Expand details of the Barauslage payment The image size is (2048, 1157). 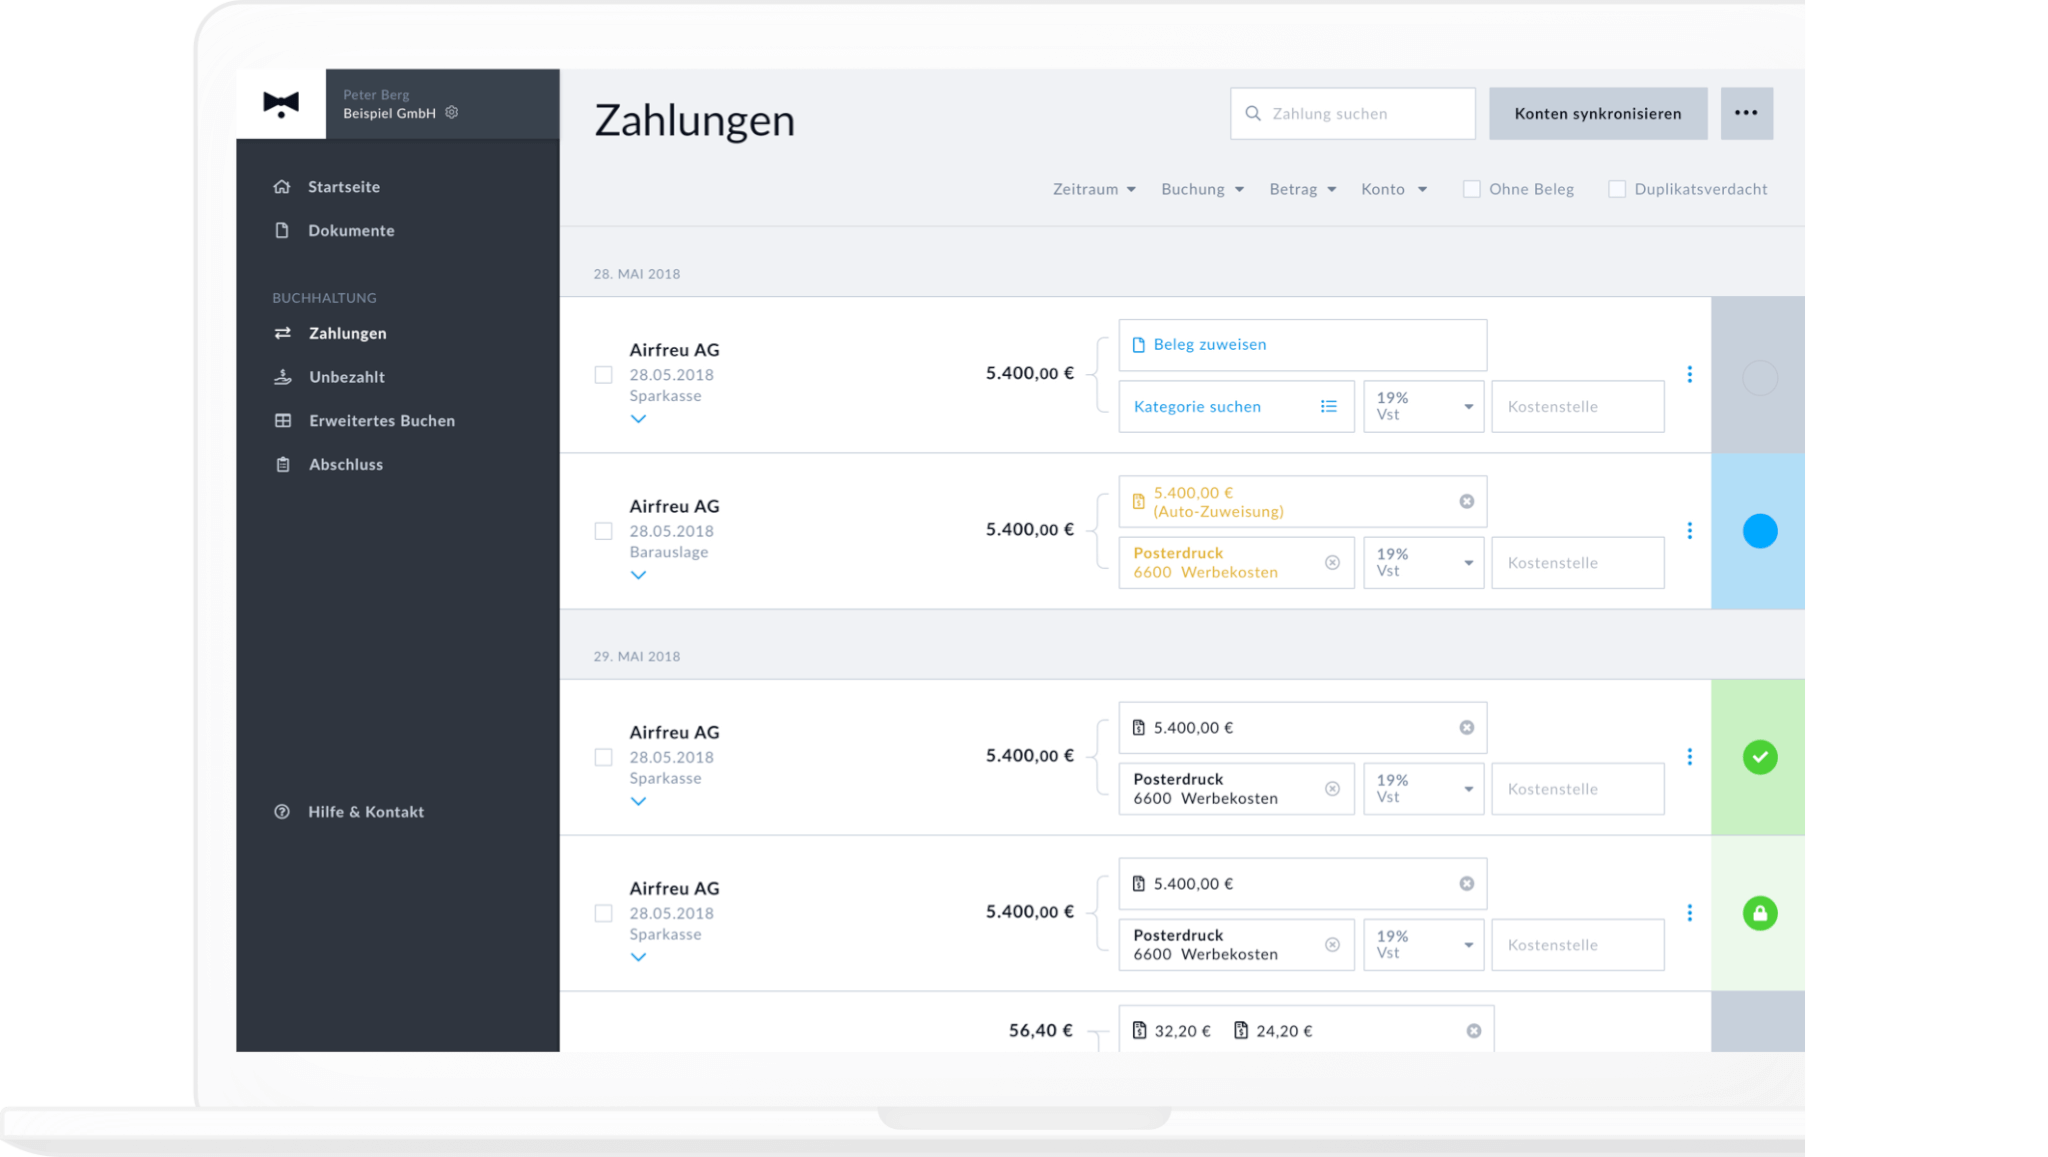pyautogui.click(x=638, y=575)
